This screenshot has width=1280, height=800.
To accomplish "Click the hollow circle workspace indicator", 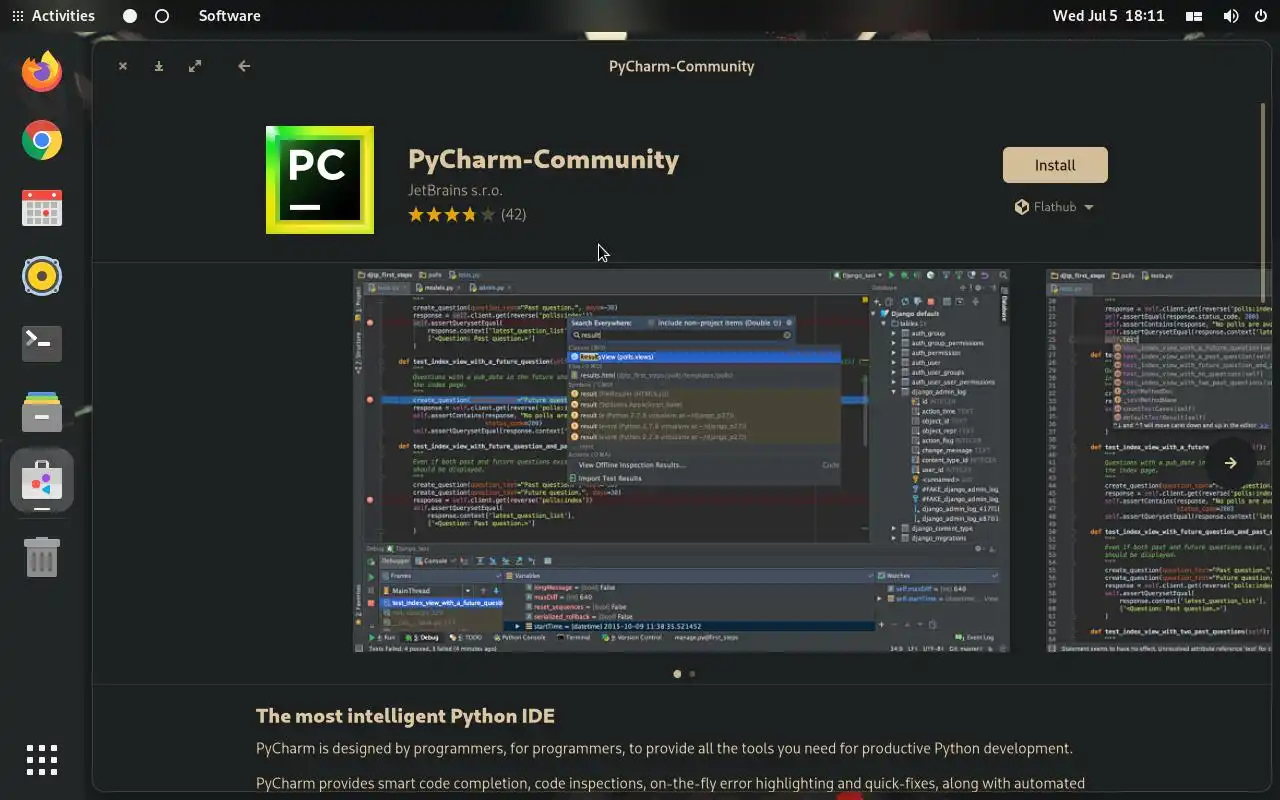I will [162, 16].
